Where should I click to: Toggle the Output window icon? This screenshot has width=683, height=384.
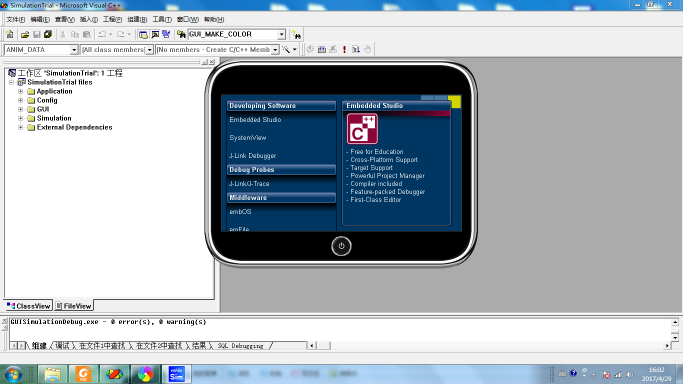pos(155,34)
